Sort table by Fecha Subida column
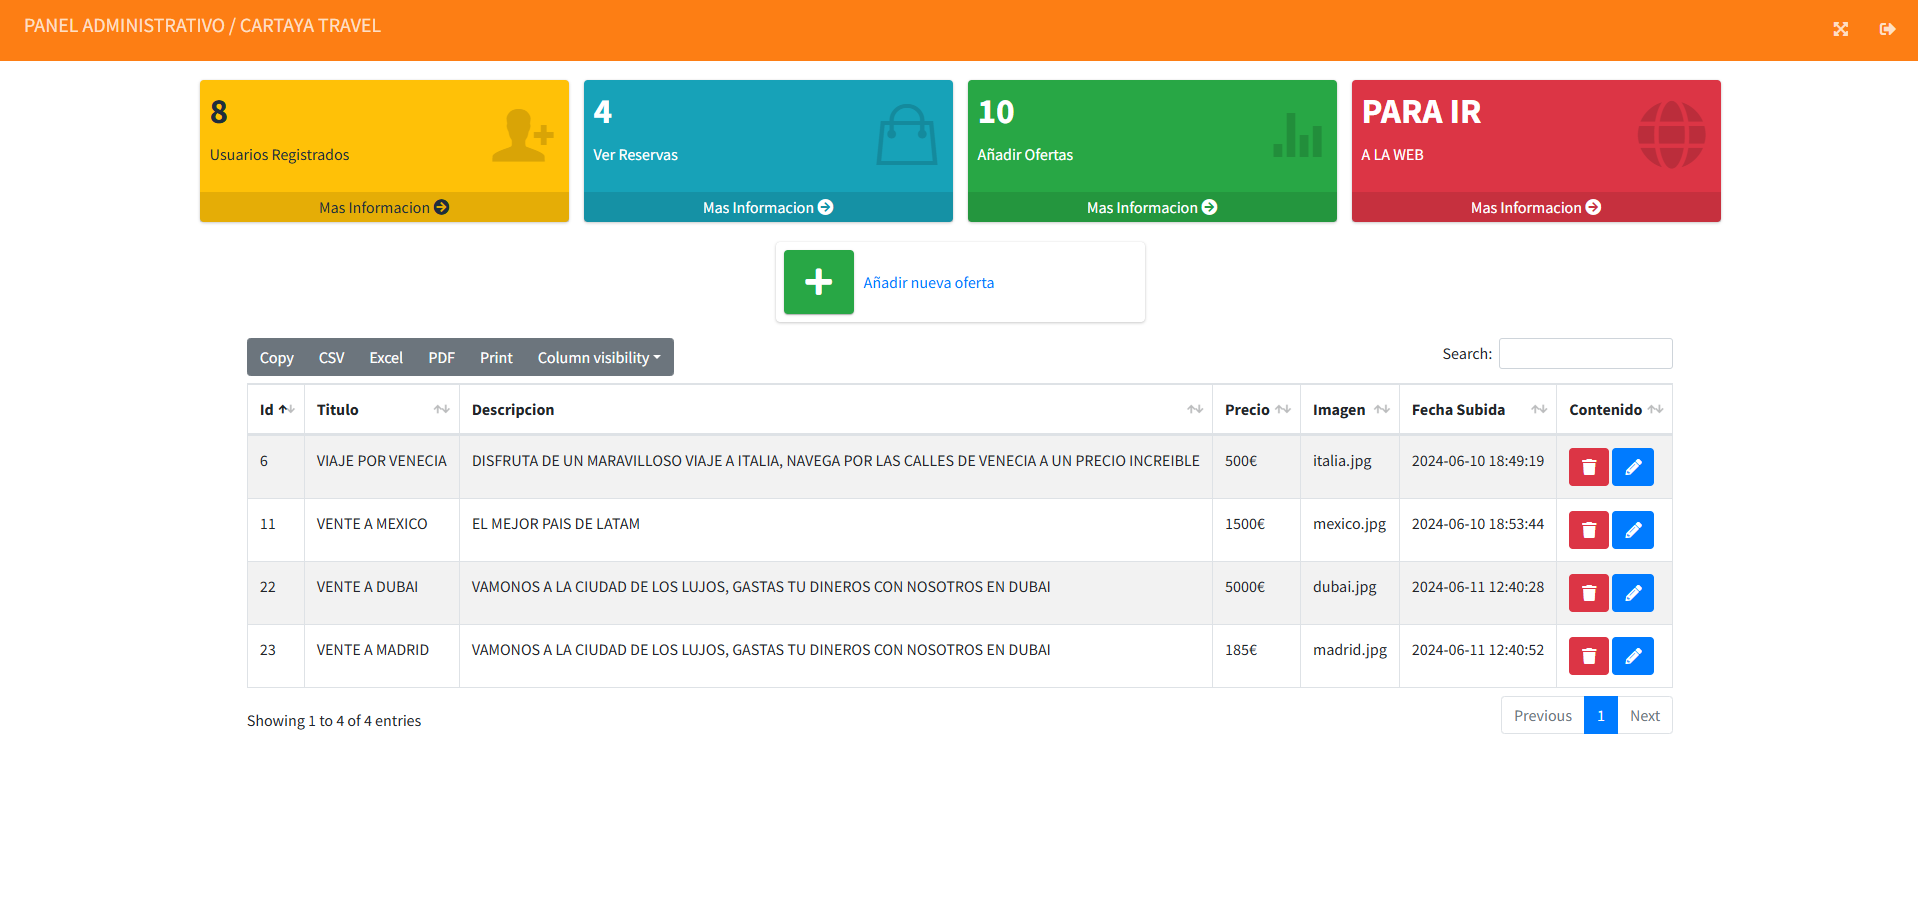This screenshot has width=1918, height=902. (1478, 410)
